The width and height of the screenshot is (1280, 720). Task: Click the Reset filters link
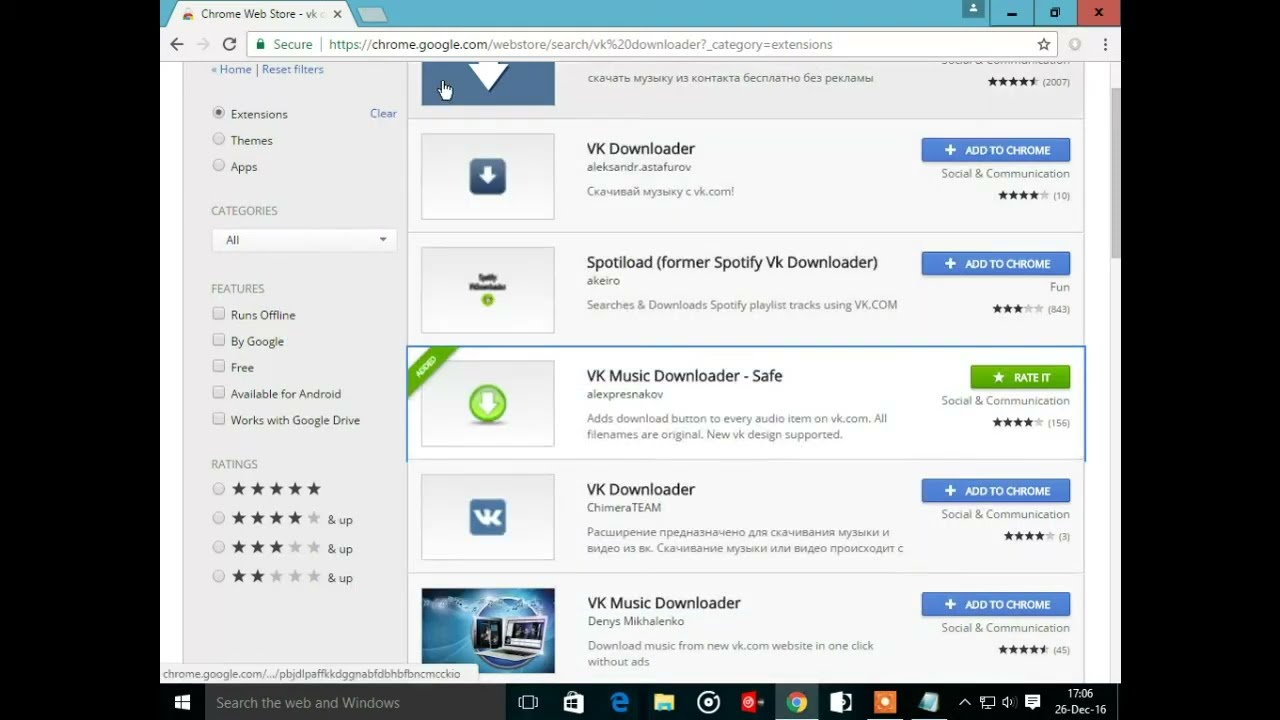(x=292, y=69)
